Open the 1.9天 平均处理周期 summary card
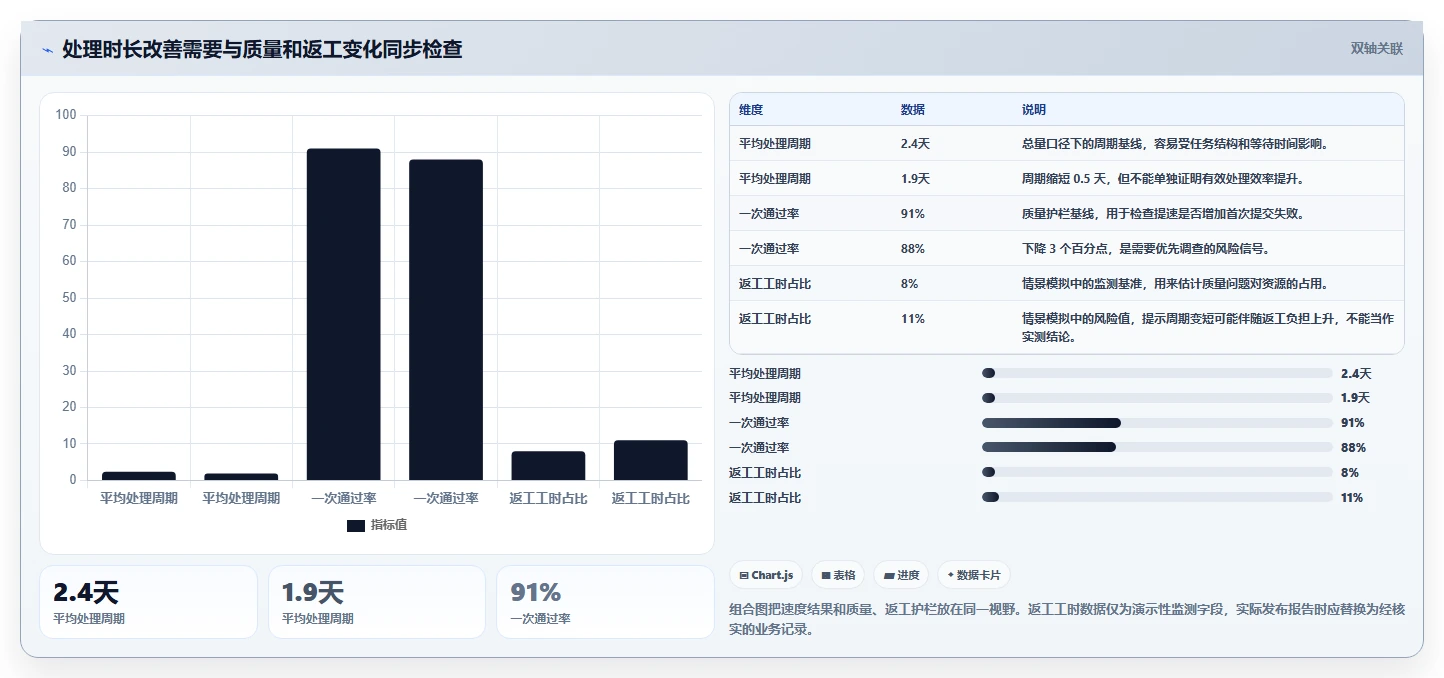The width and height of the screenshot is (1444, 678). click(376, 602)
